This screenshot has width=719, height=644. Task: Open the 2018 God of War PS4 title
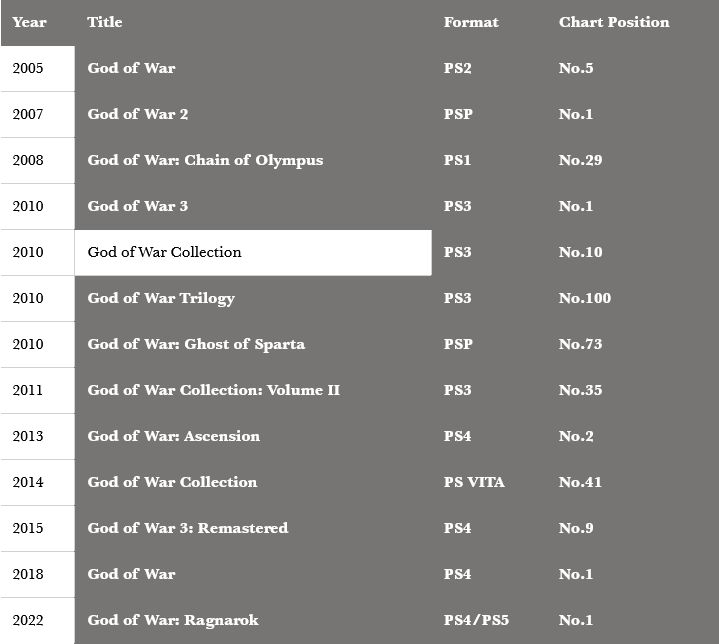pyautogui.click(x=131, y=574)
